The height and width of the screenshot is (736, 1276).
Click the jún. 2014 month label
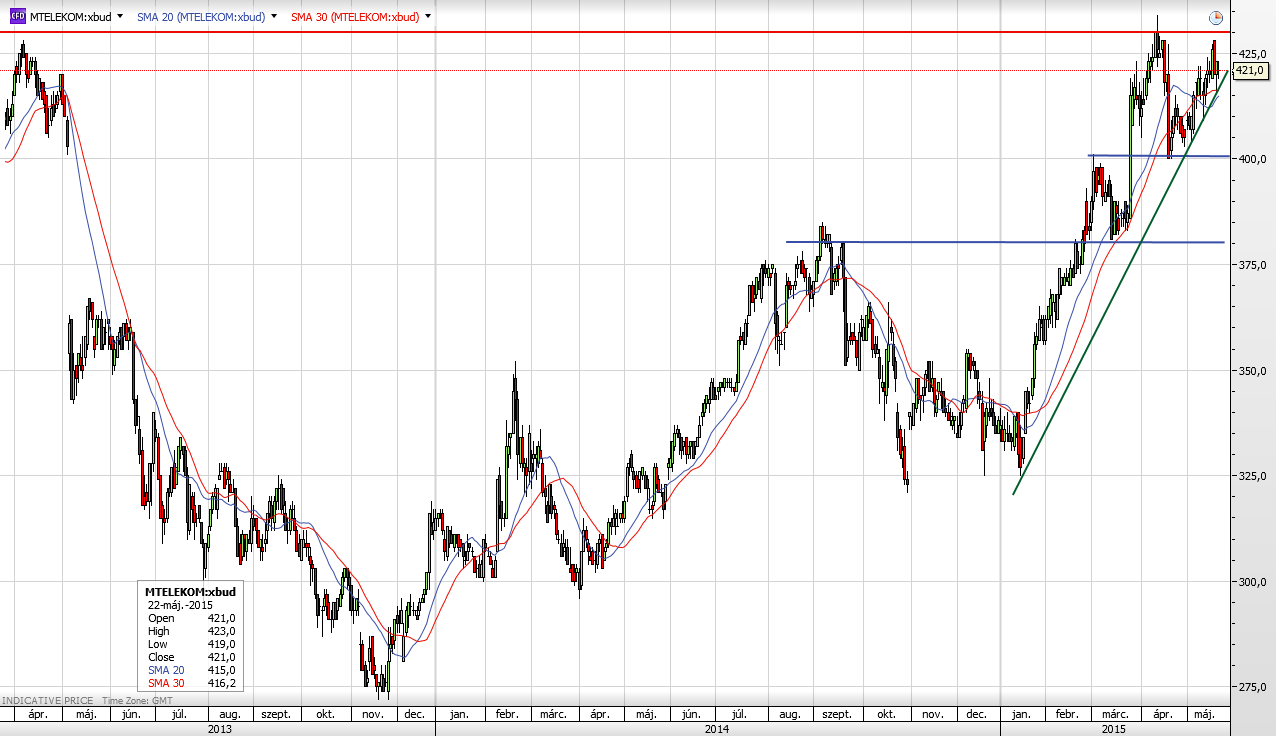click(x=690, y=715)
